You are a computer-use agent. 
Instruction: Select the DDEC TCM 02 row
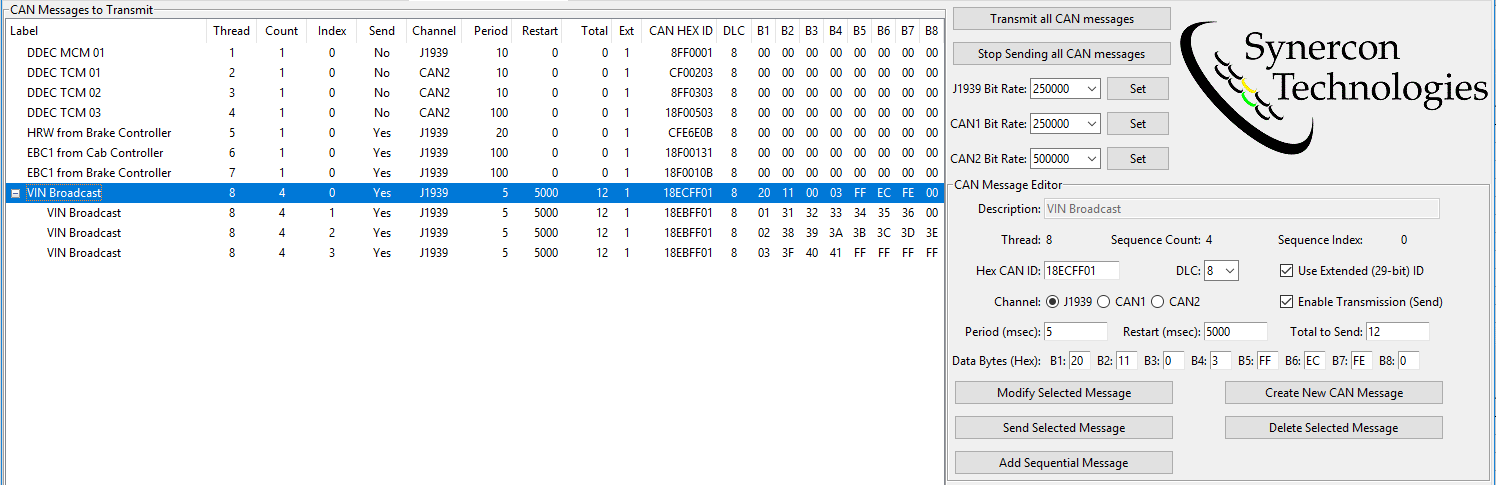click(474, 93)
